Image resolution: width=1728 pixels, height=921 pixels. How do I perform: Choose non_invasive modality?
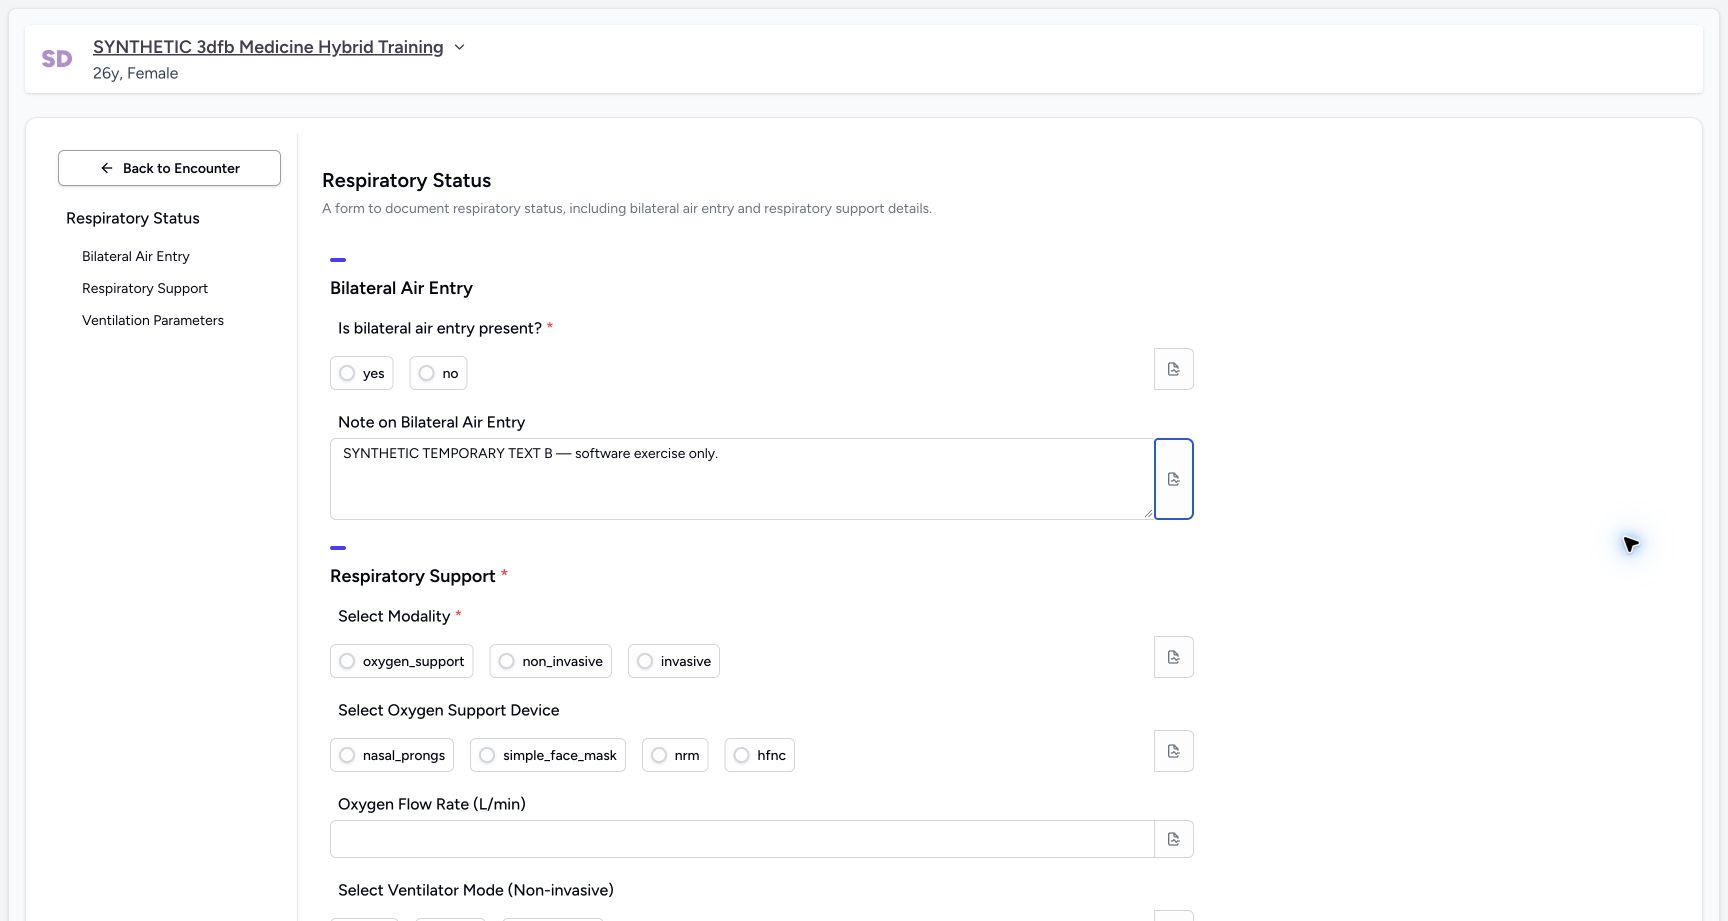click(550, 661)
